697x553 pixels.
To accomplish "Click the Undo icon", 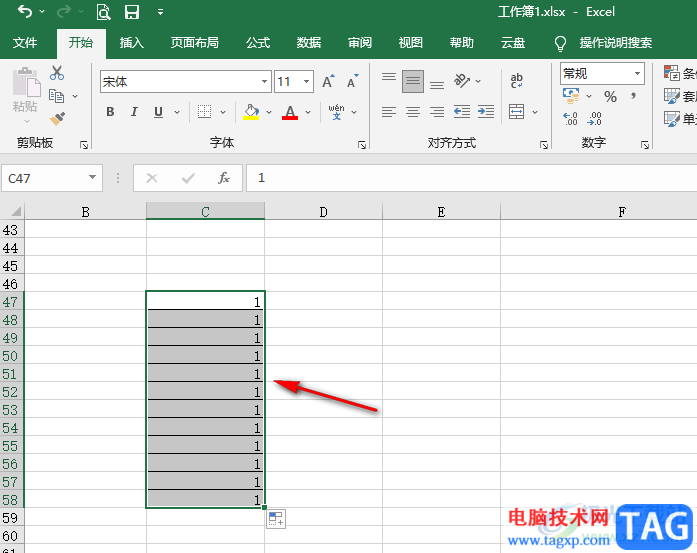I will (25, 12).
